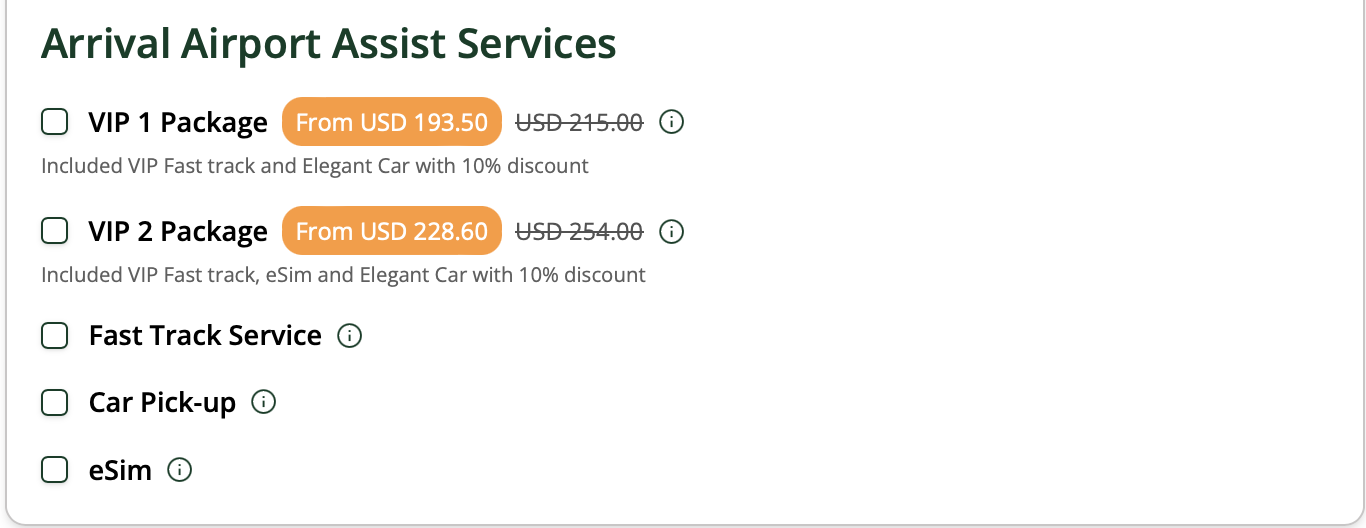Viewport: 1366px width, 528px height.
Task: Click info icon beside VIP 2 Package price
Action: click(x=673, y=232)
